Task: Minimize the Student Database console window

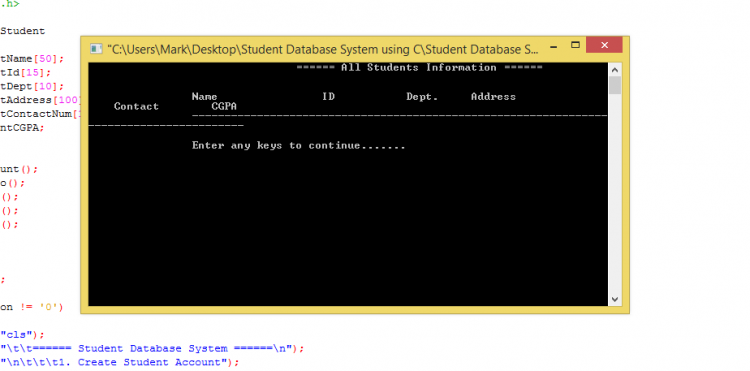Action: pyautogui.click(x=554, y=46)
